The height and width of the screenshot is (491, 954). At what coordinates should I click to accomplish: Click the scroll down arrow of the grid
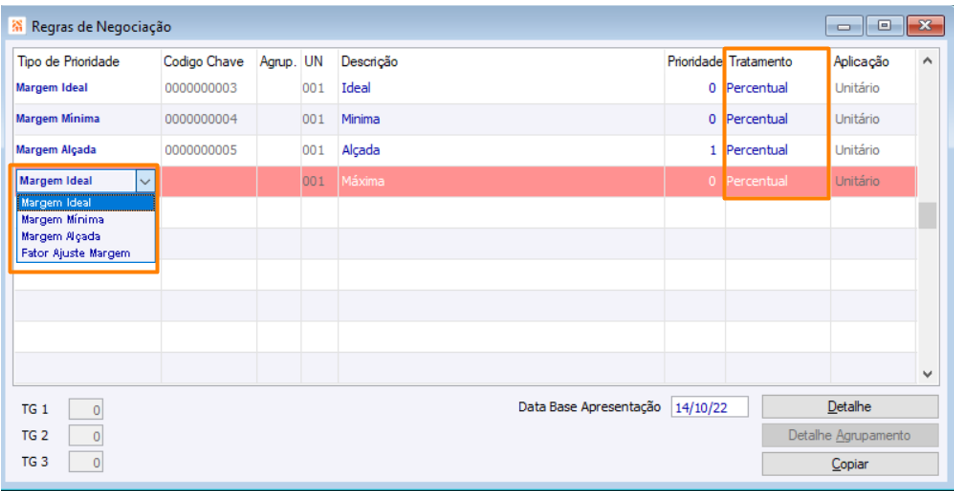click(927, 375)
